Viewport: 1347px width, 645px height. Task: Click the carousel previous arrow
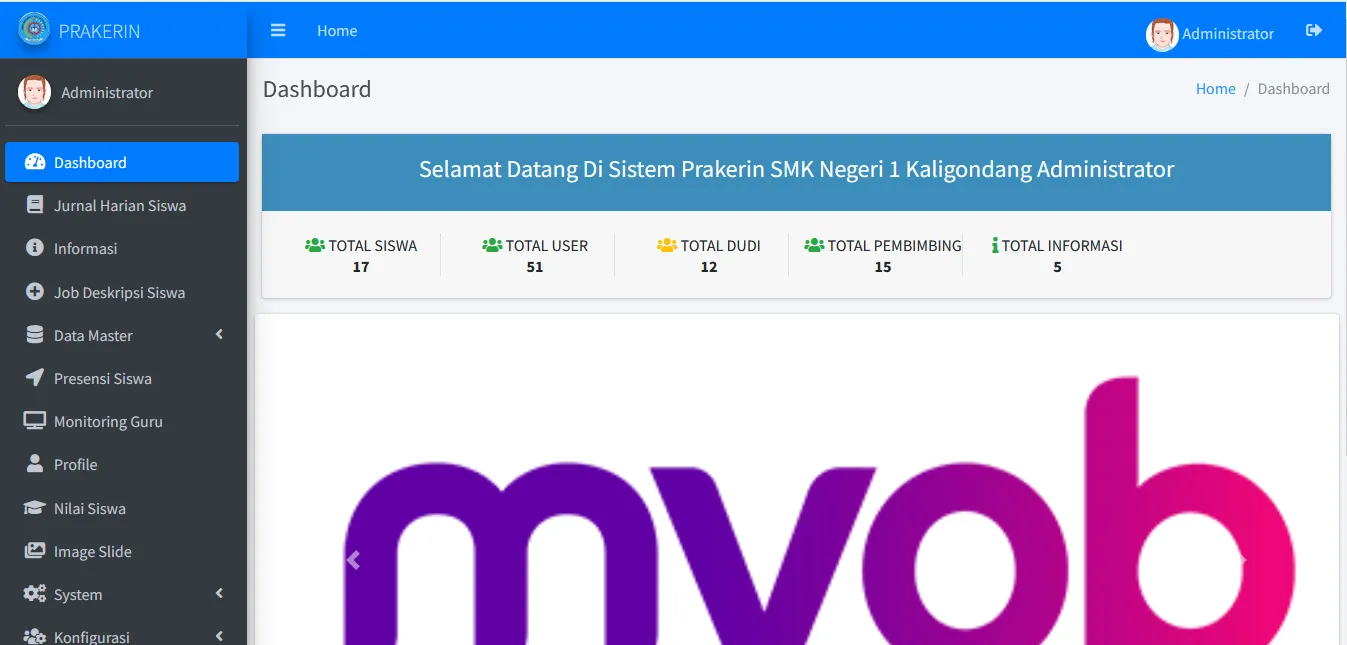click(353, 559)
